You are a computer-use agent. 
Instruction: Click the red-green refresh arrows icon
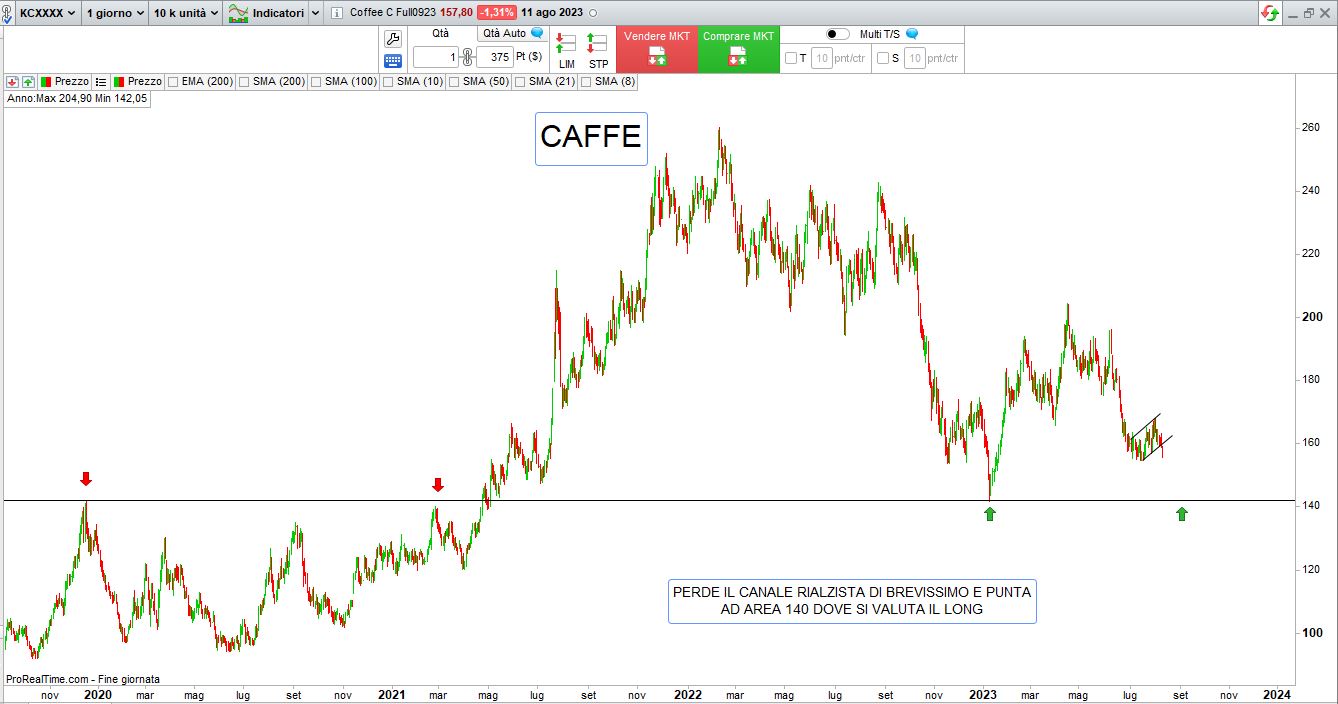[1270, 13]
